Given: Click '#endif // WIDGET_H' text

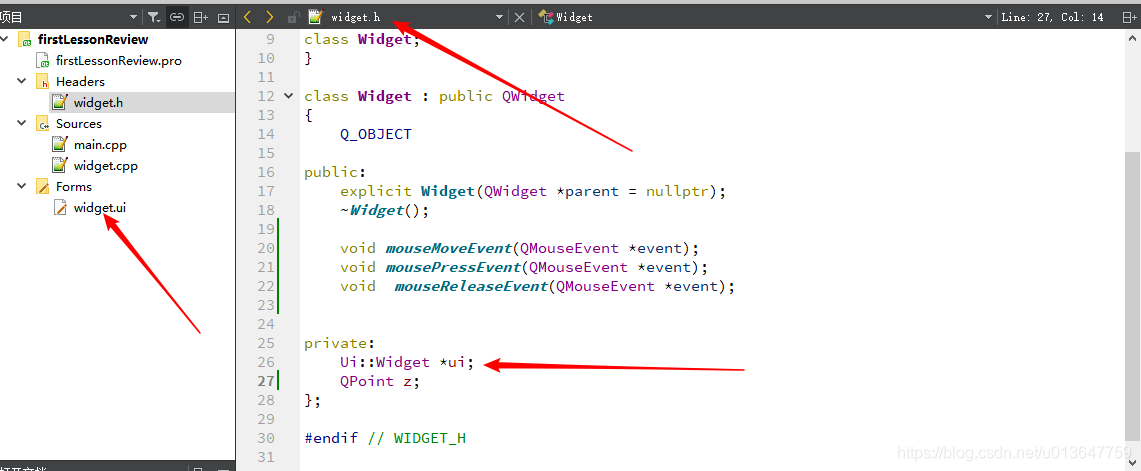Looking at the screenshot, I should click(x=385, y=438).
